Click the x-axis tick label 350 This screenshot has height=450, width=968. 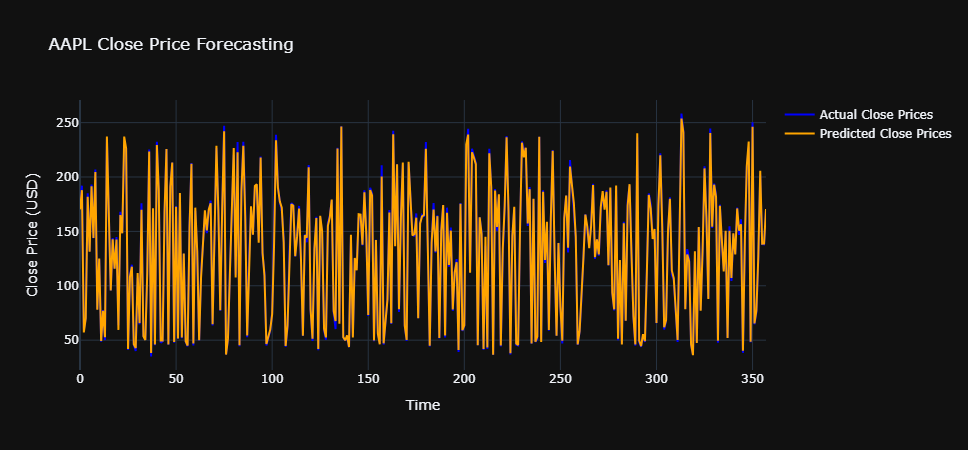[752, 377]
